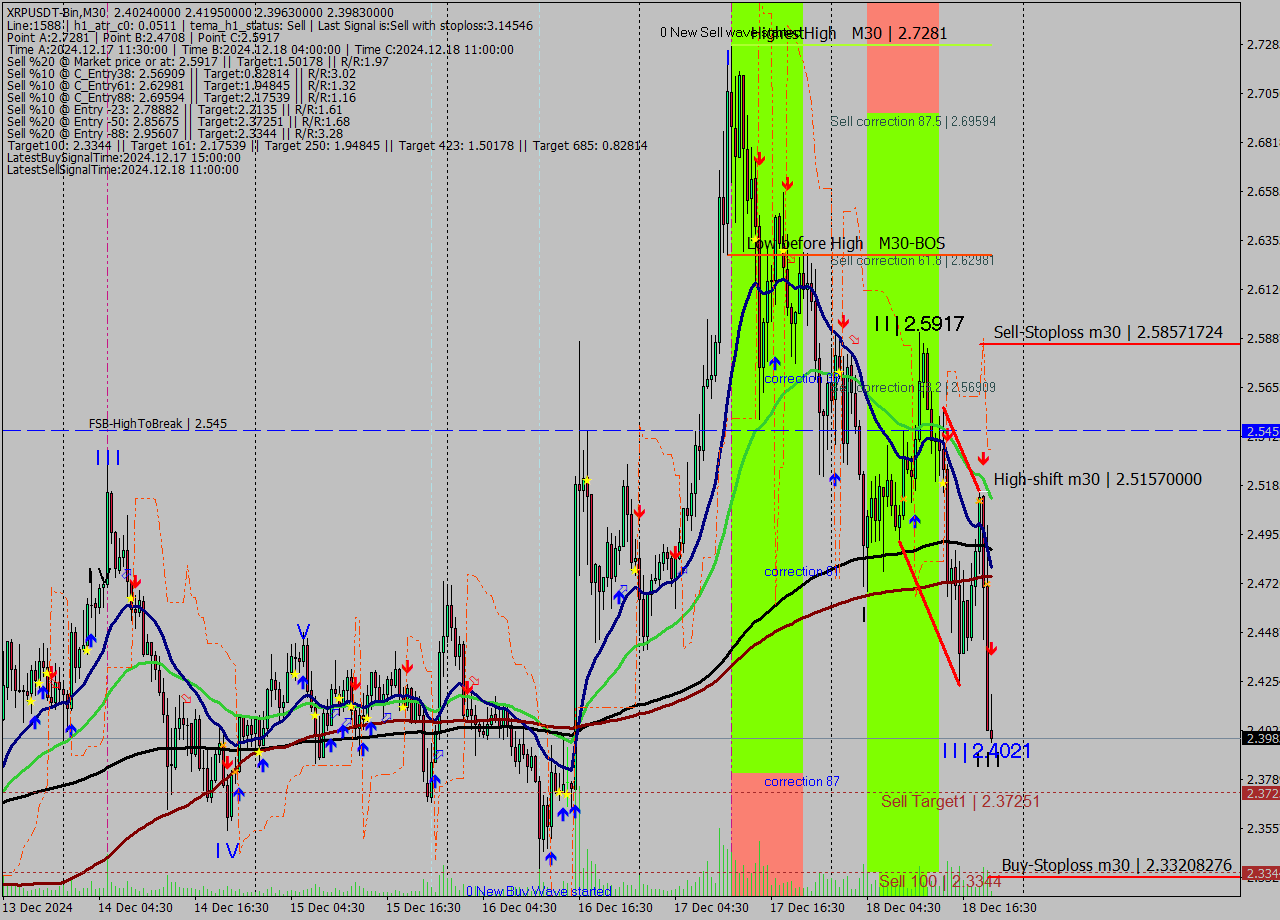Click the '17 Dec 04:30' time axis label
The height and width of the screenshot is (920, 1280).
pos(710,908)
